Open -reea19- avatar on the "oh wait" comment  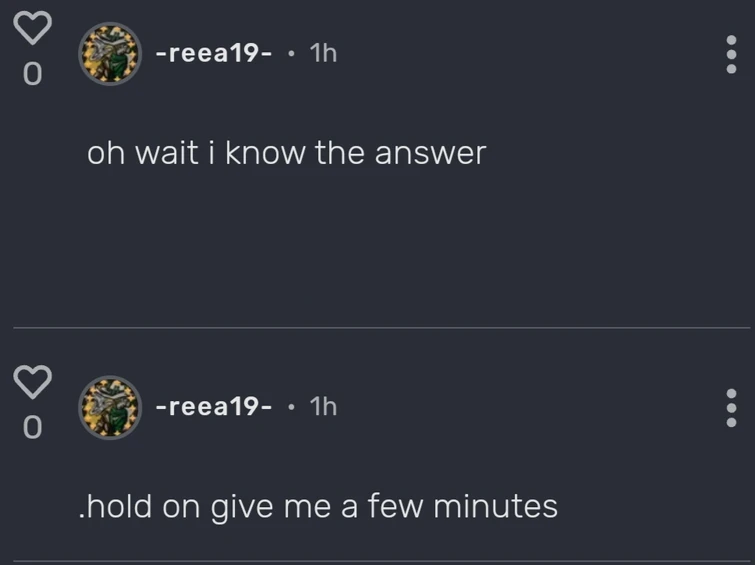pos(109,54)
